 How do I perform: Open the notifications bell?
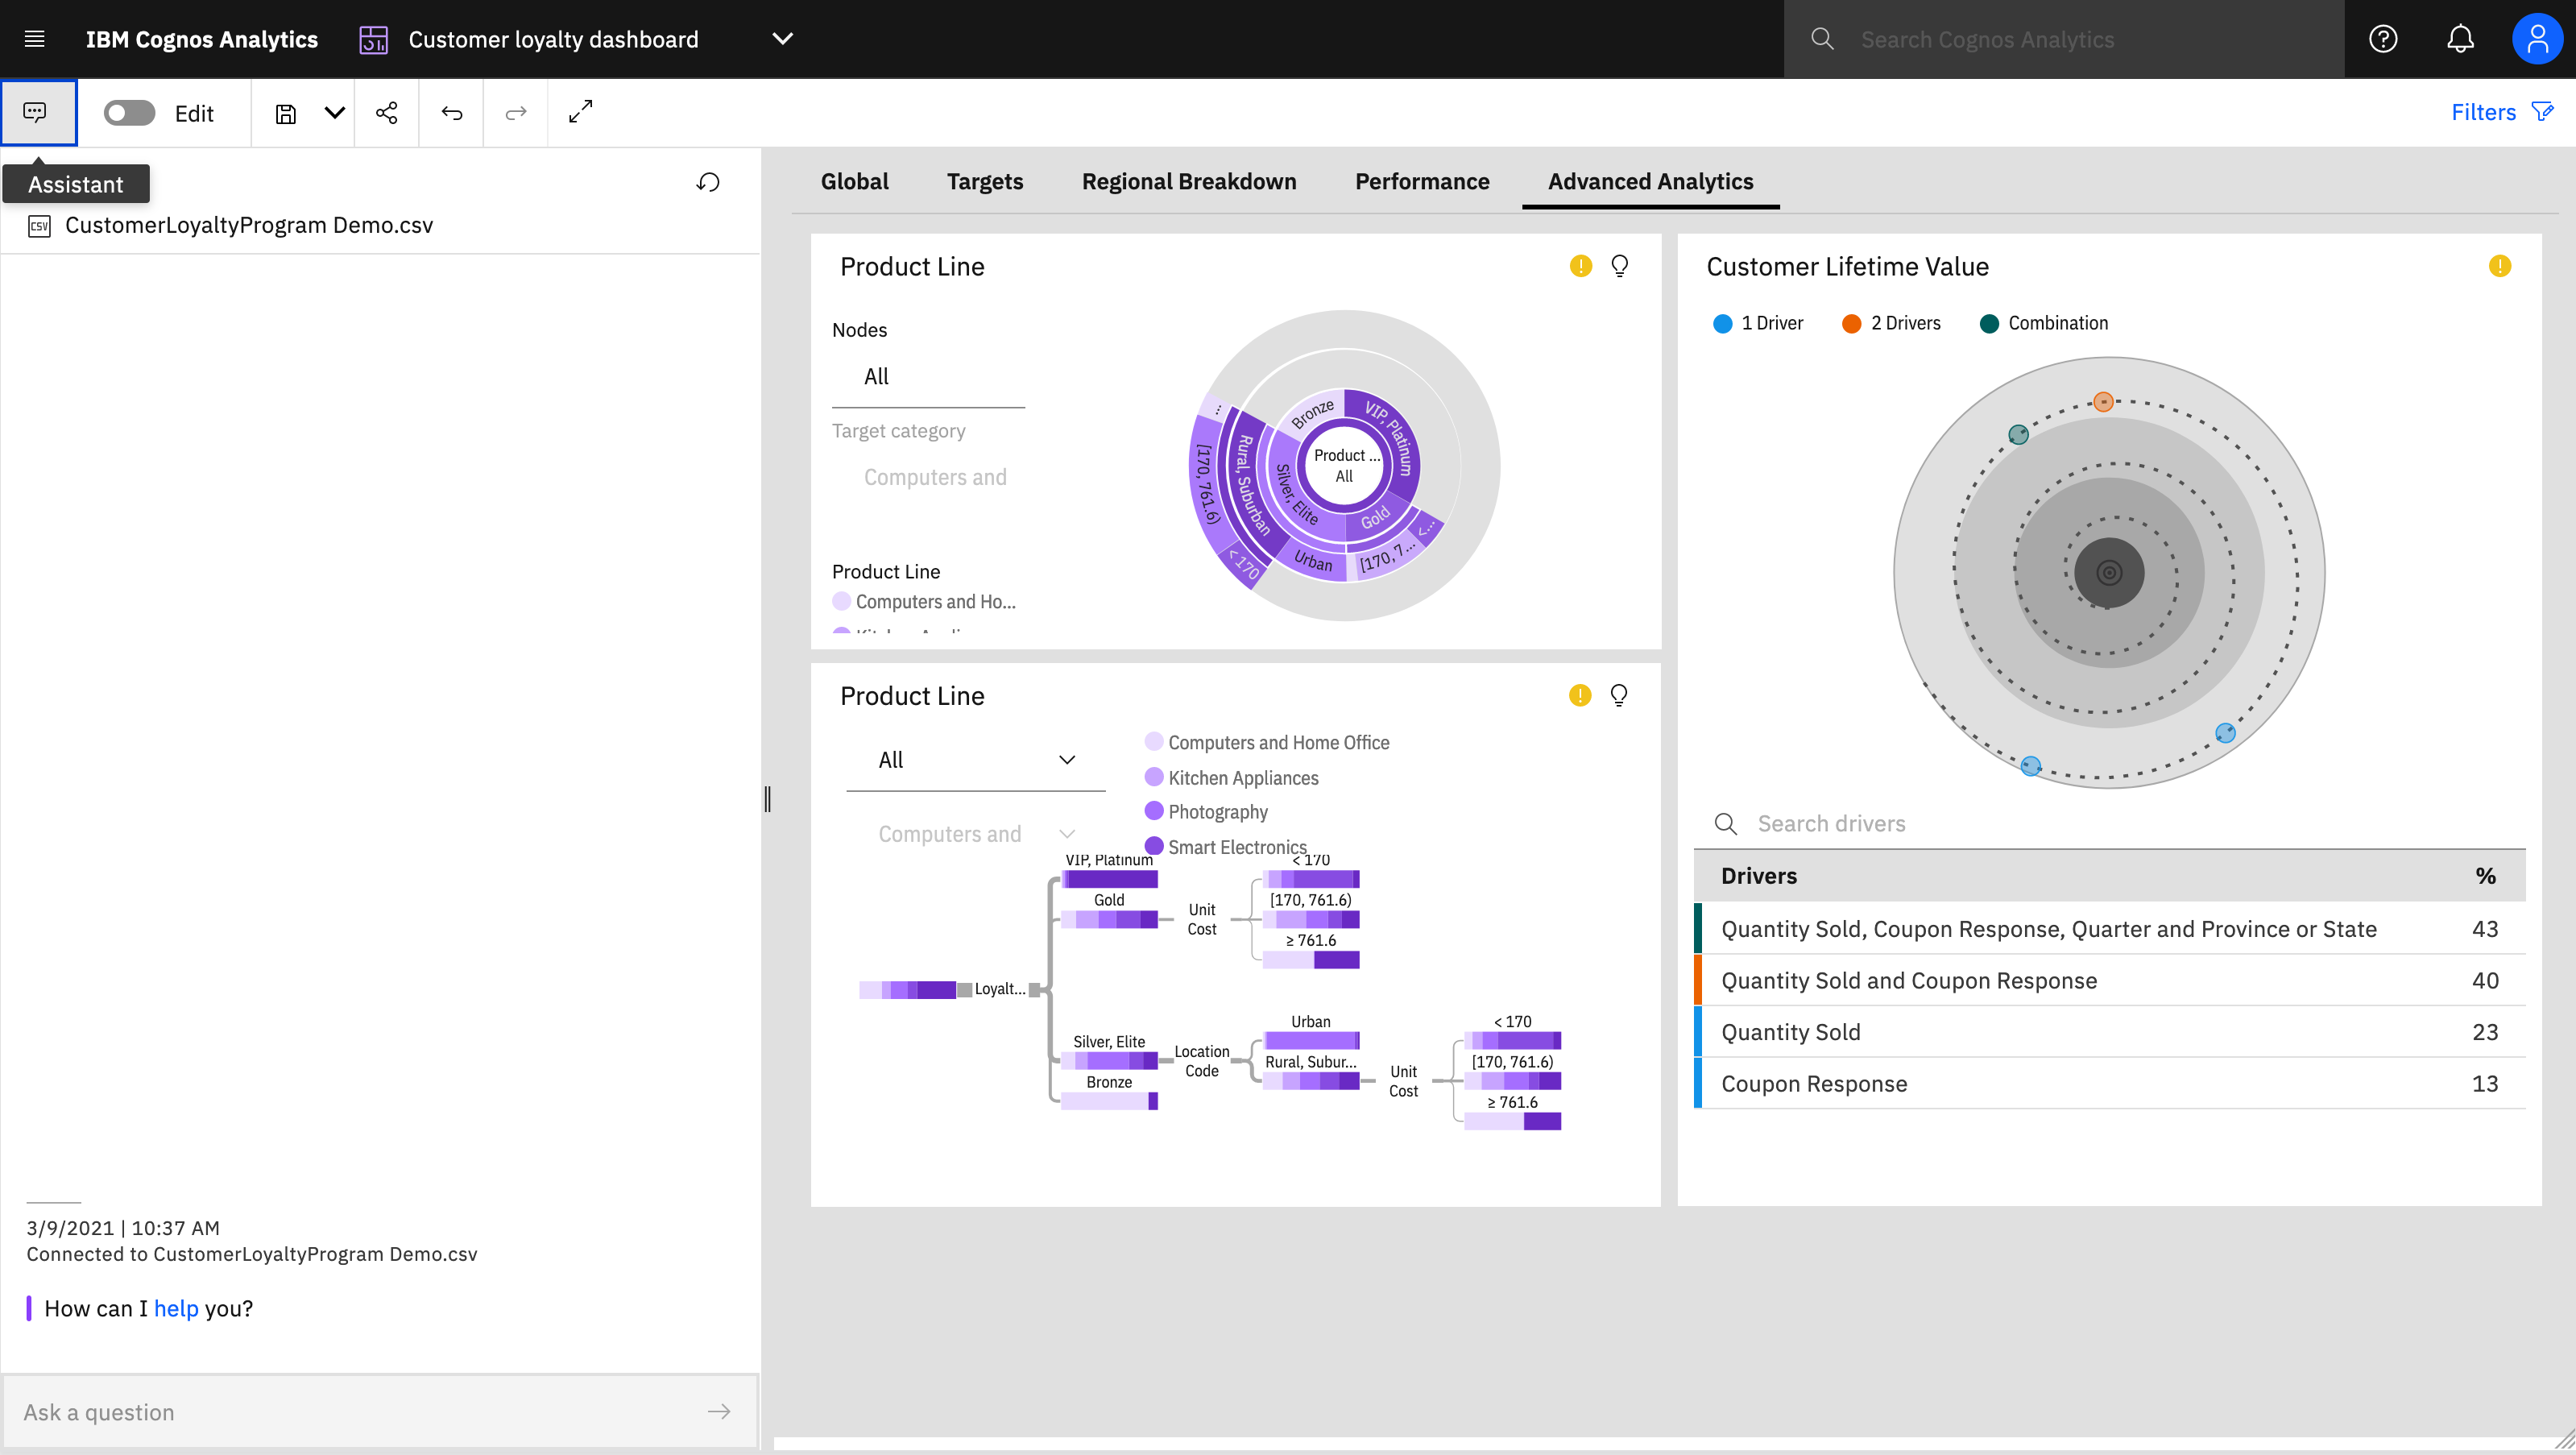(2460, 38)
